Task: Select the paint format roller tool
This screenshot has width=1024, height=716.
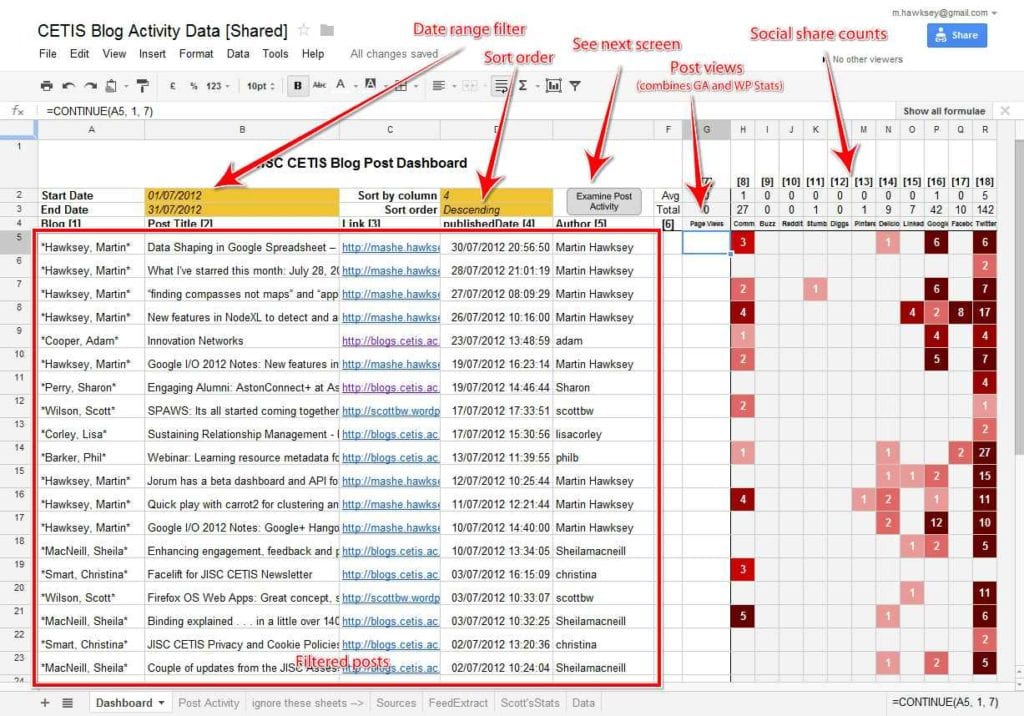Action: click(x=143, y=86)
